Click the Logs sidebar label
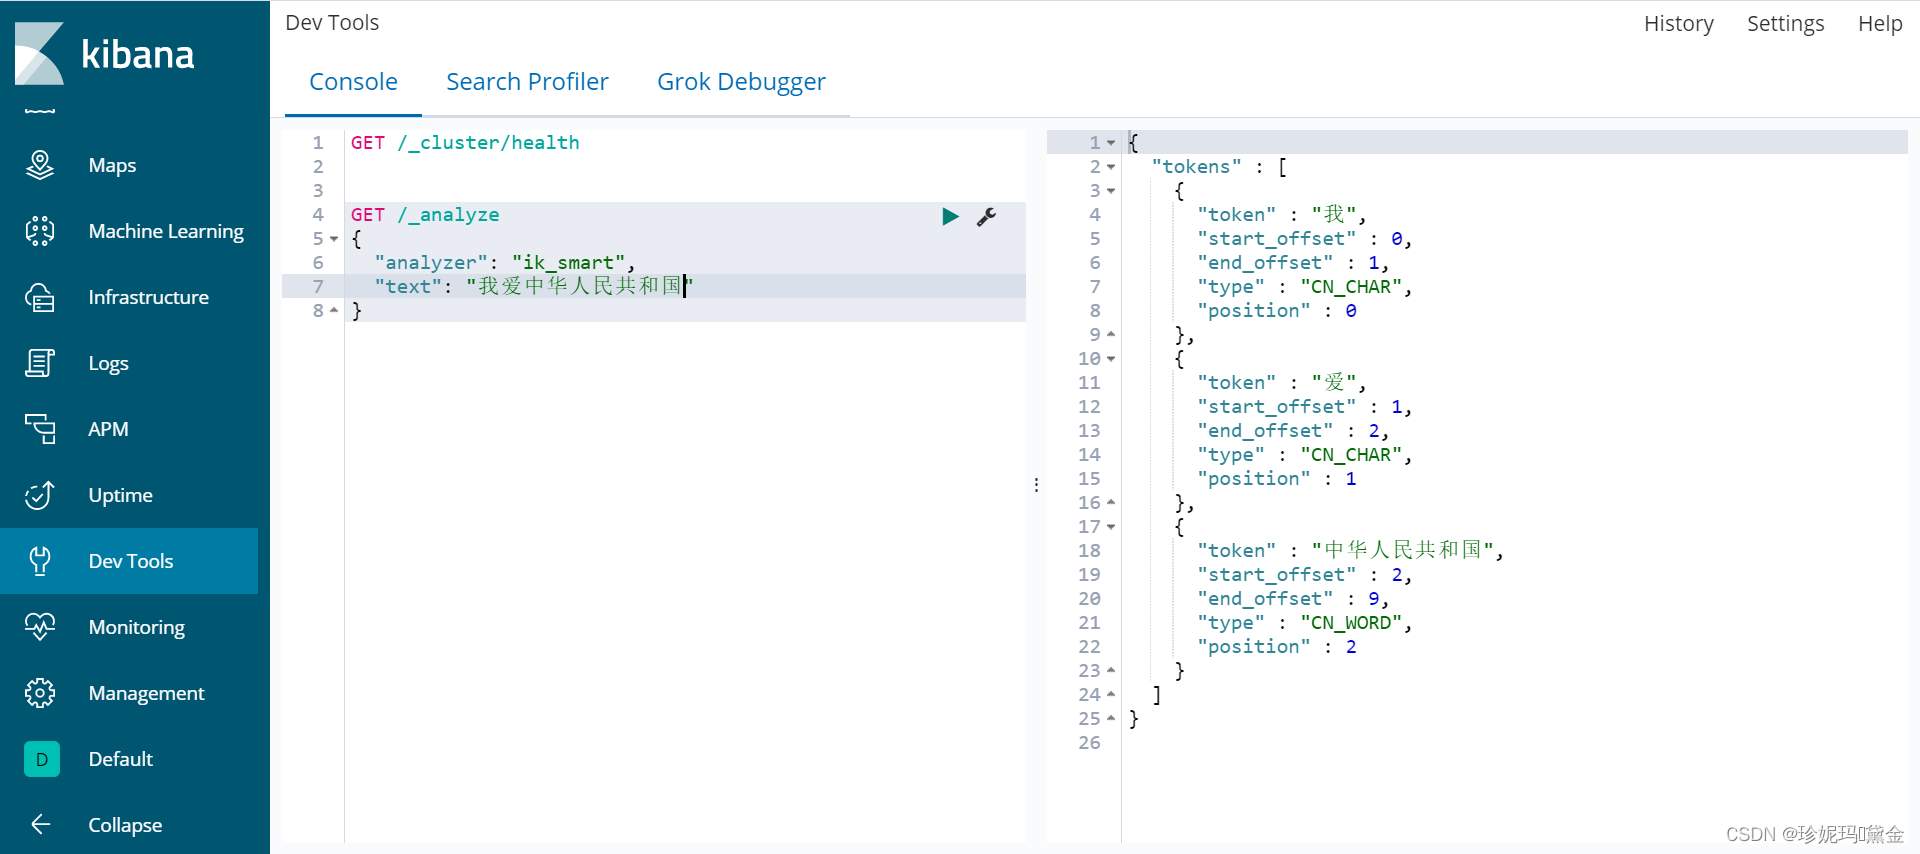The height and width of the screenshot is (854, 1920). (108, 363)
